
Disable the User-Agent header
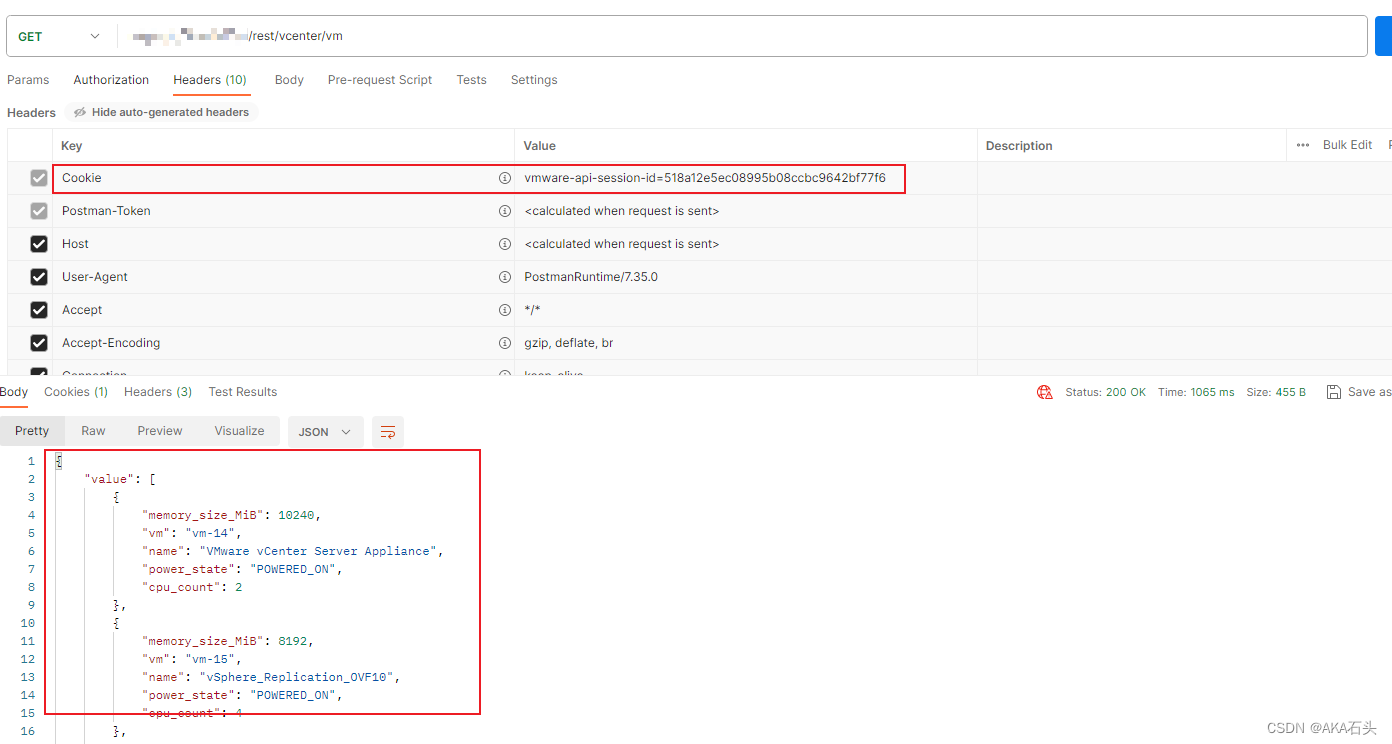tap(38, 276)
